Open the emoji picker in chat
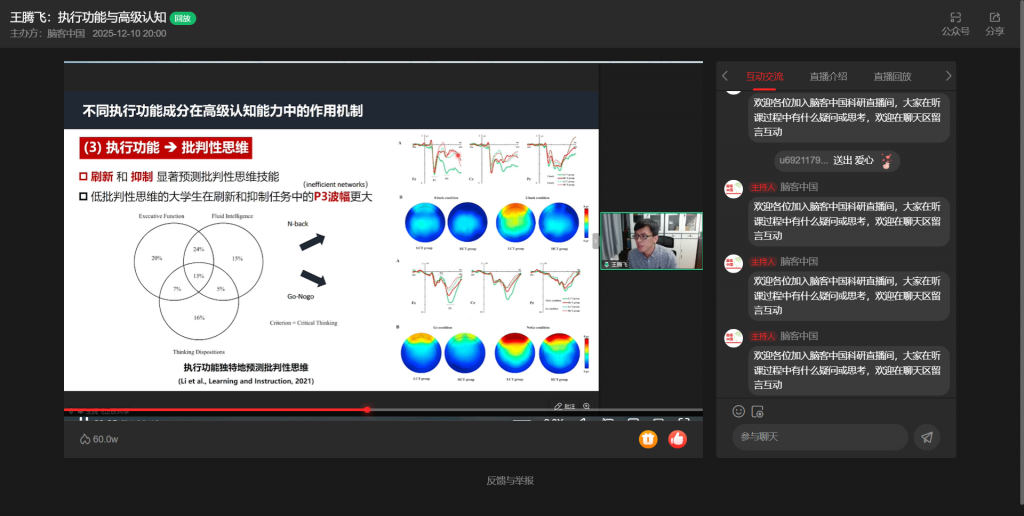The width and height of the screenshot is (1024, 516). click(739, 411)
